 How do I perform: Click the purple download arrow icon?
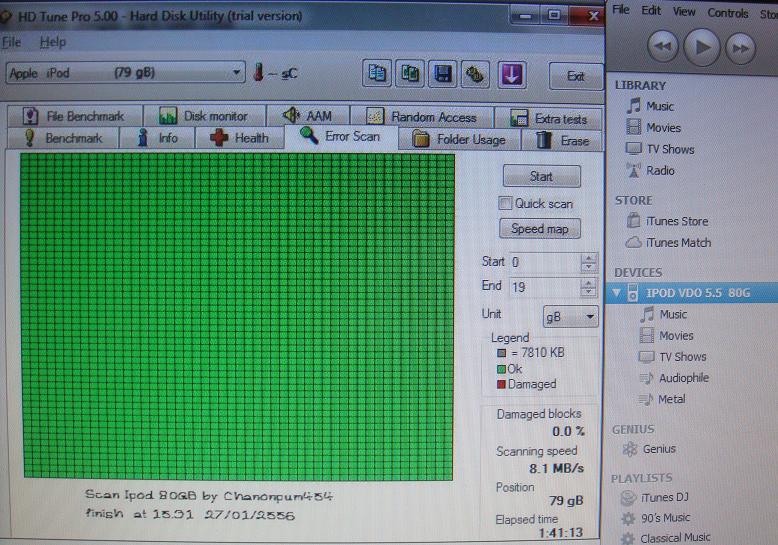click(x=512, y=75)
